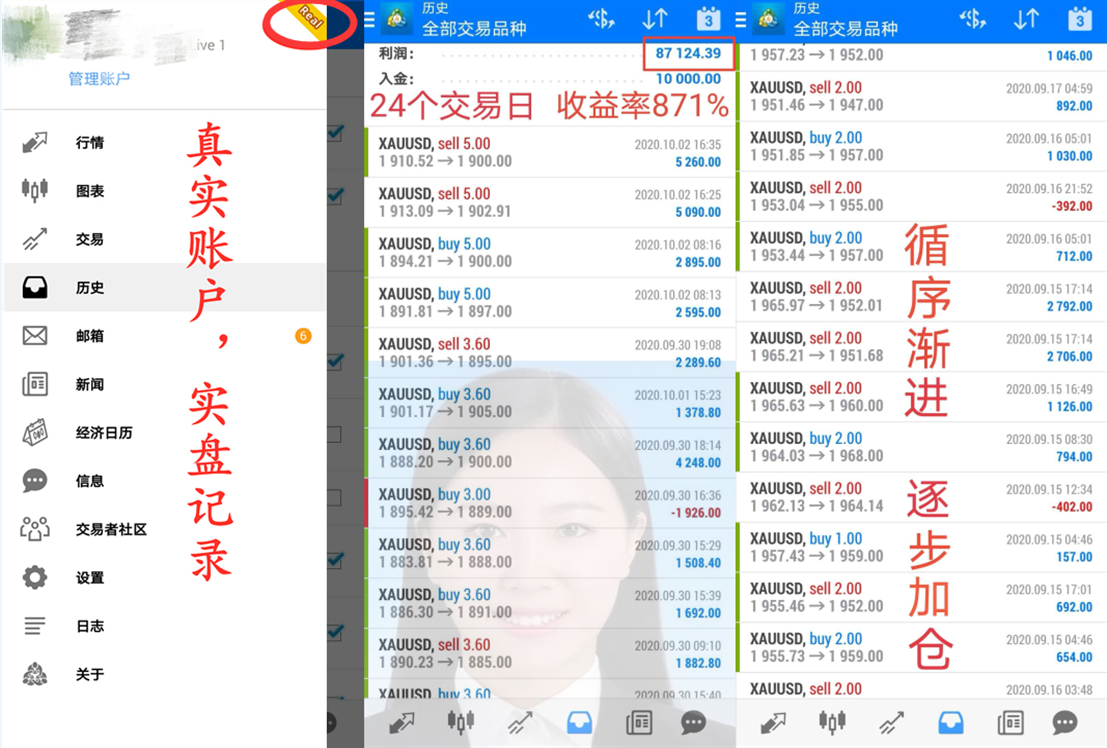Tap candlestick chart tab below 加仓 trade list
This screenshot has height=748, width=1107.
coord(832,722)
